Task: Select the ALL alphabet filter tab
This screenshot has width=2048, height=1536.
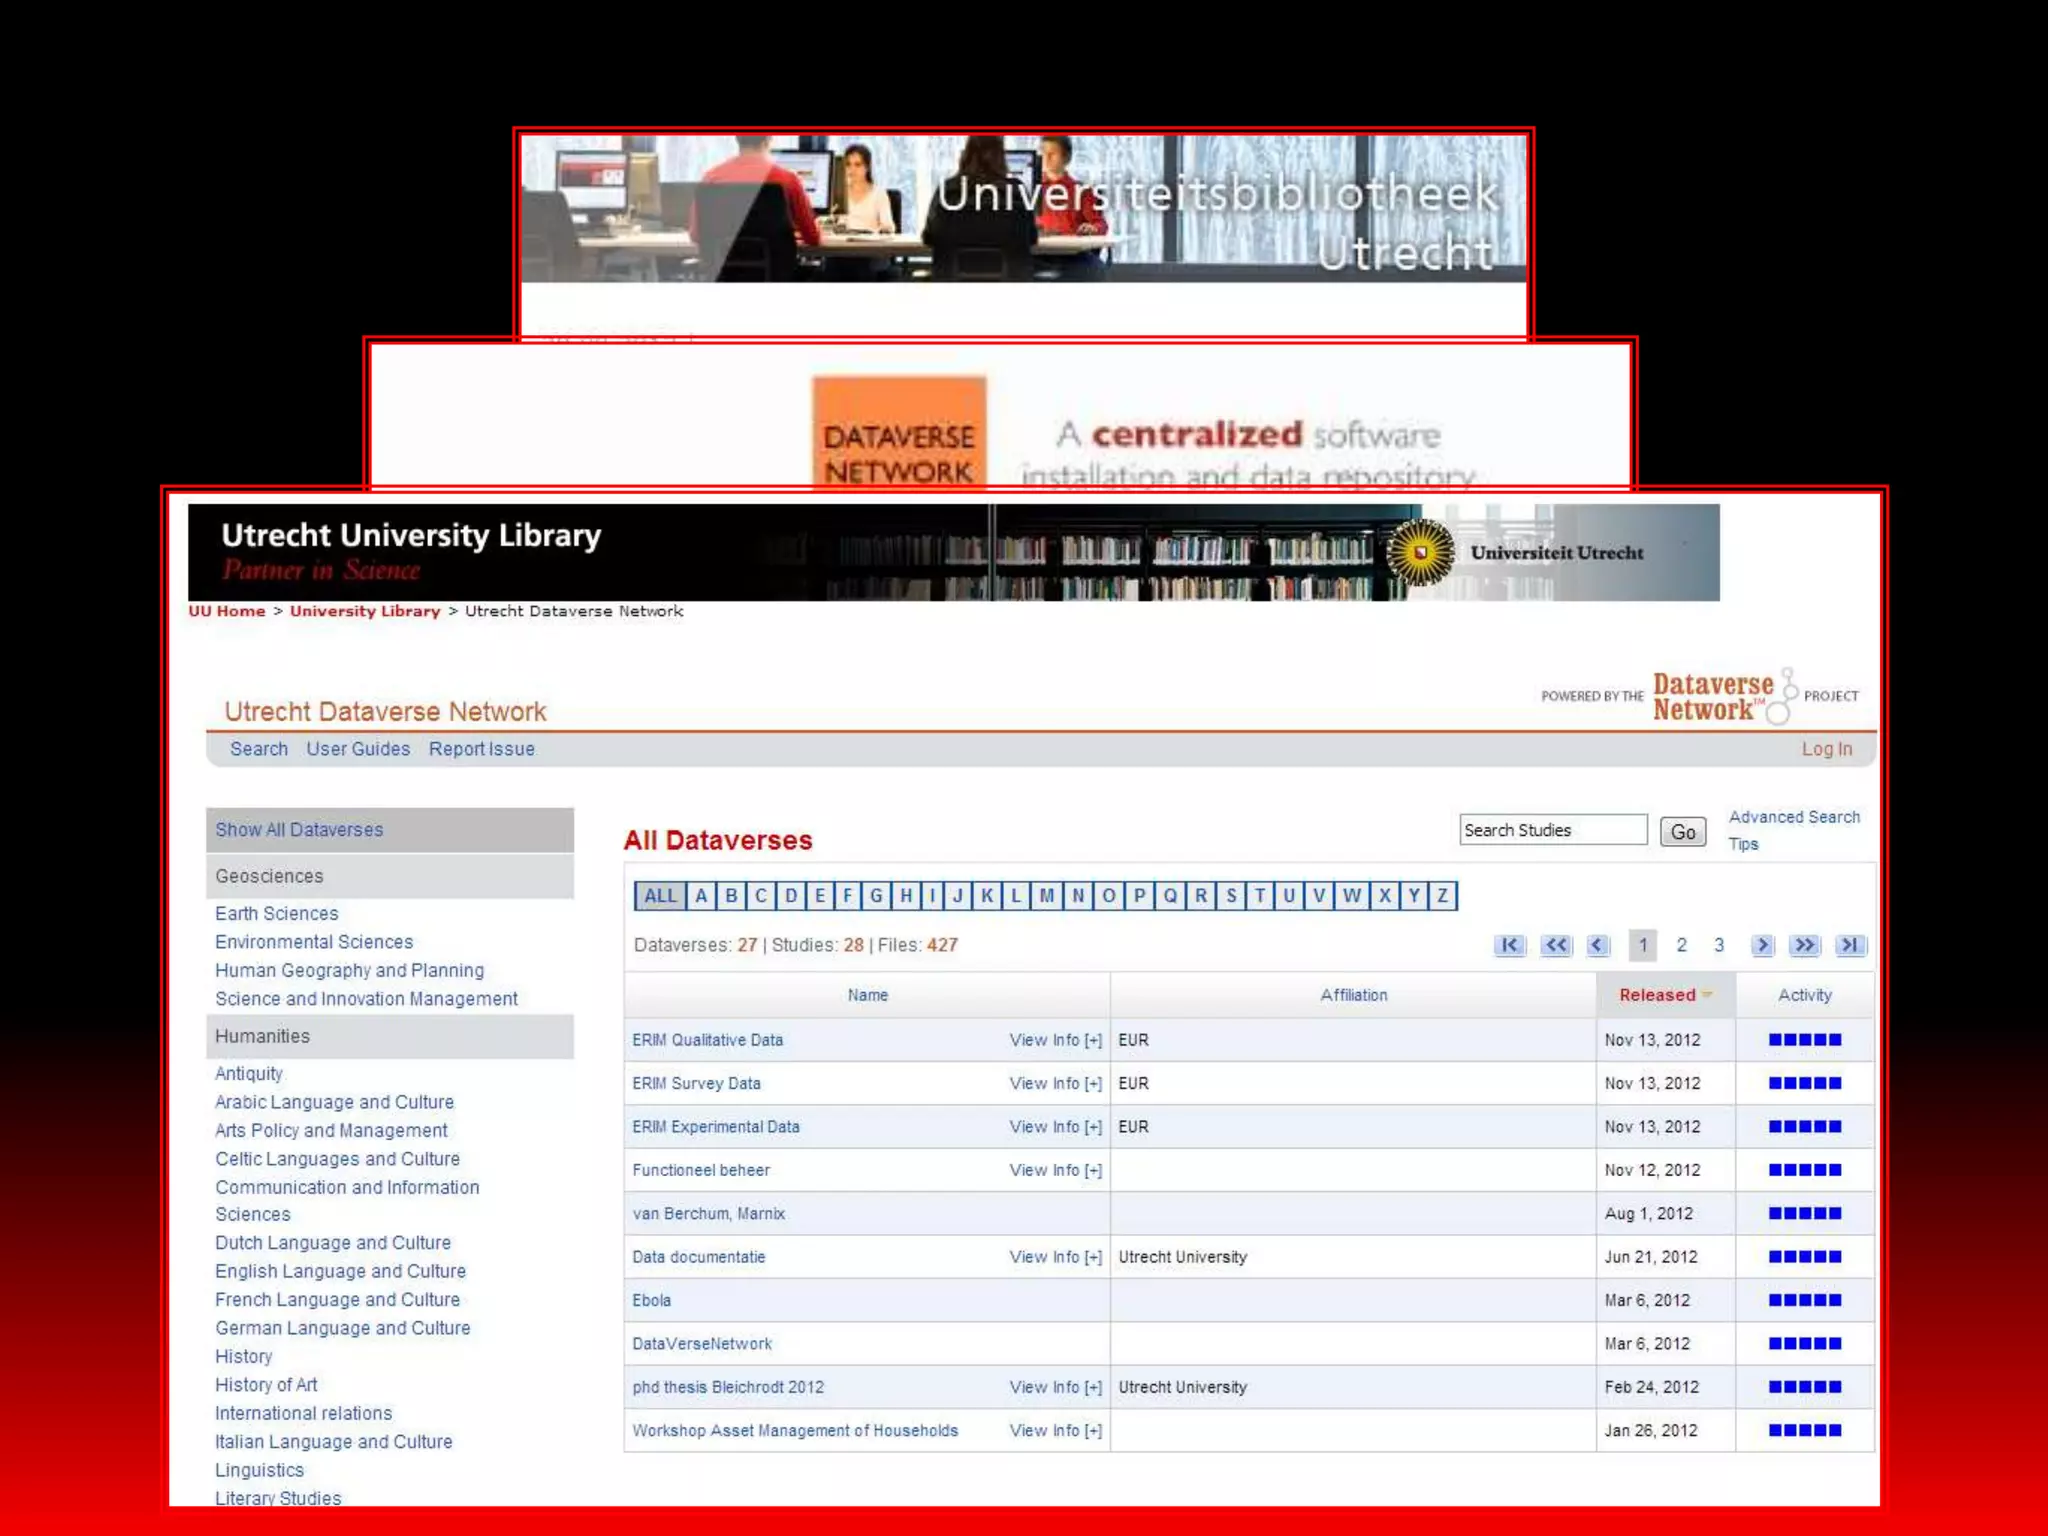Action: [x=659, y=895]
